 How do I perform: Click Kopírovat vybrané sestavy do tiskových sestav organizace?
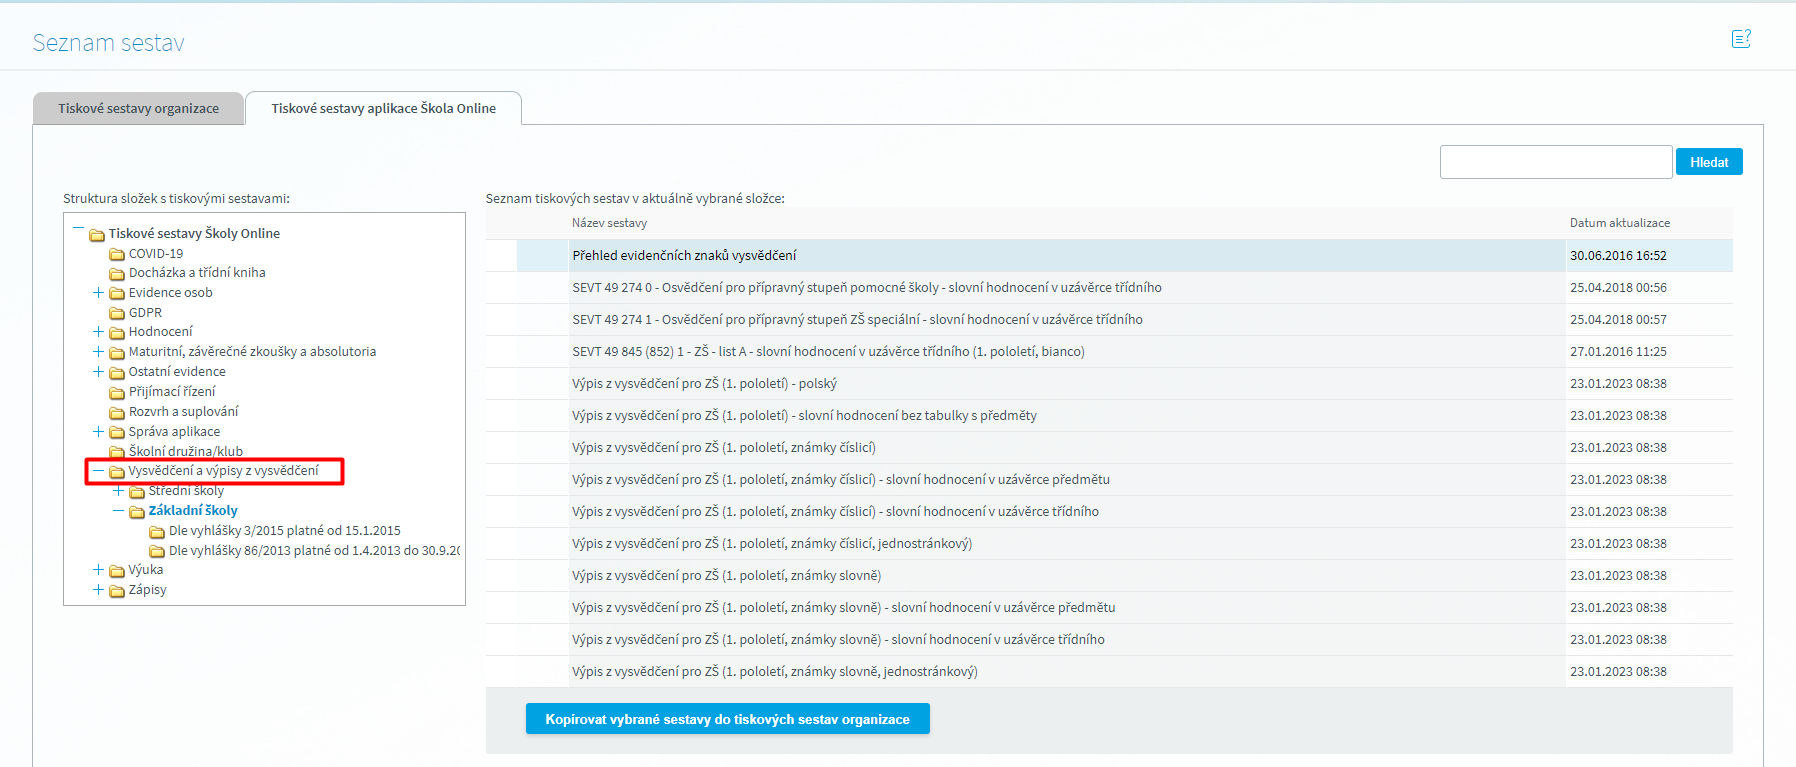727,719
